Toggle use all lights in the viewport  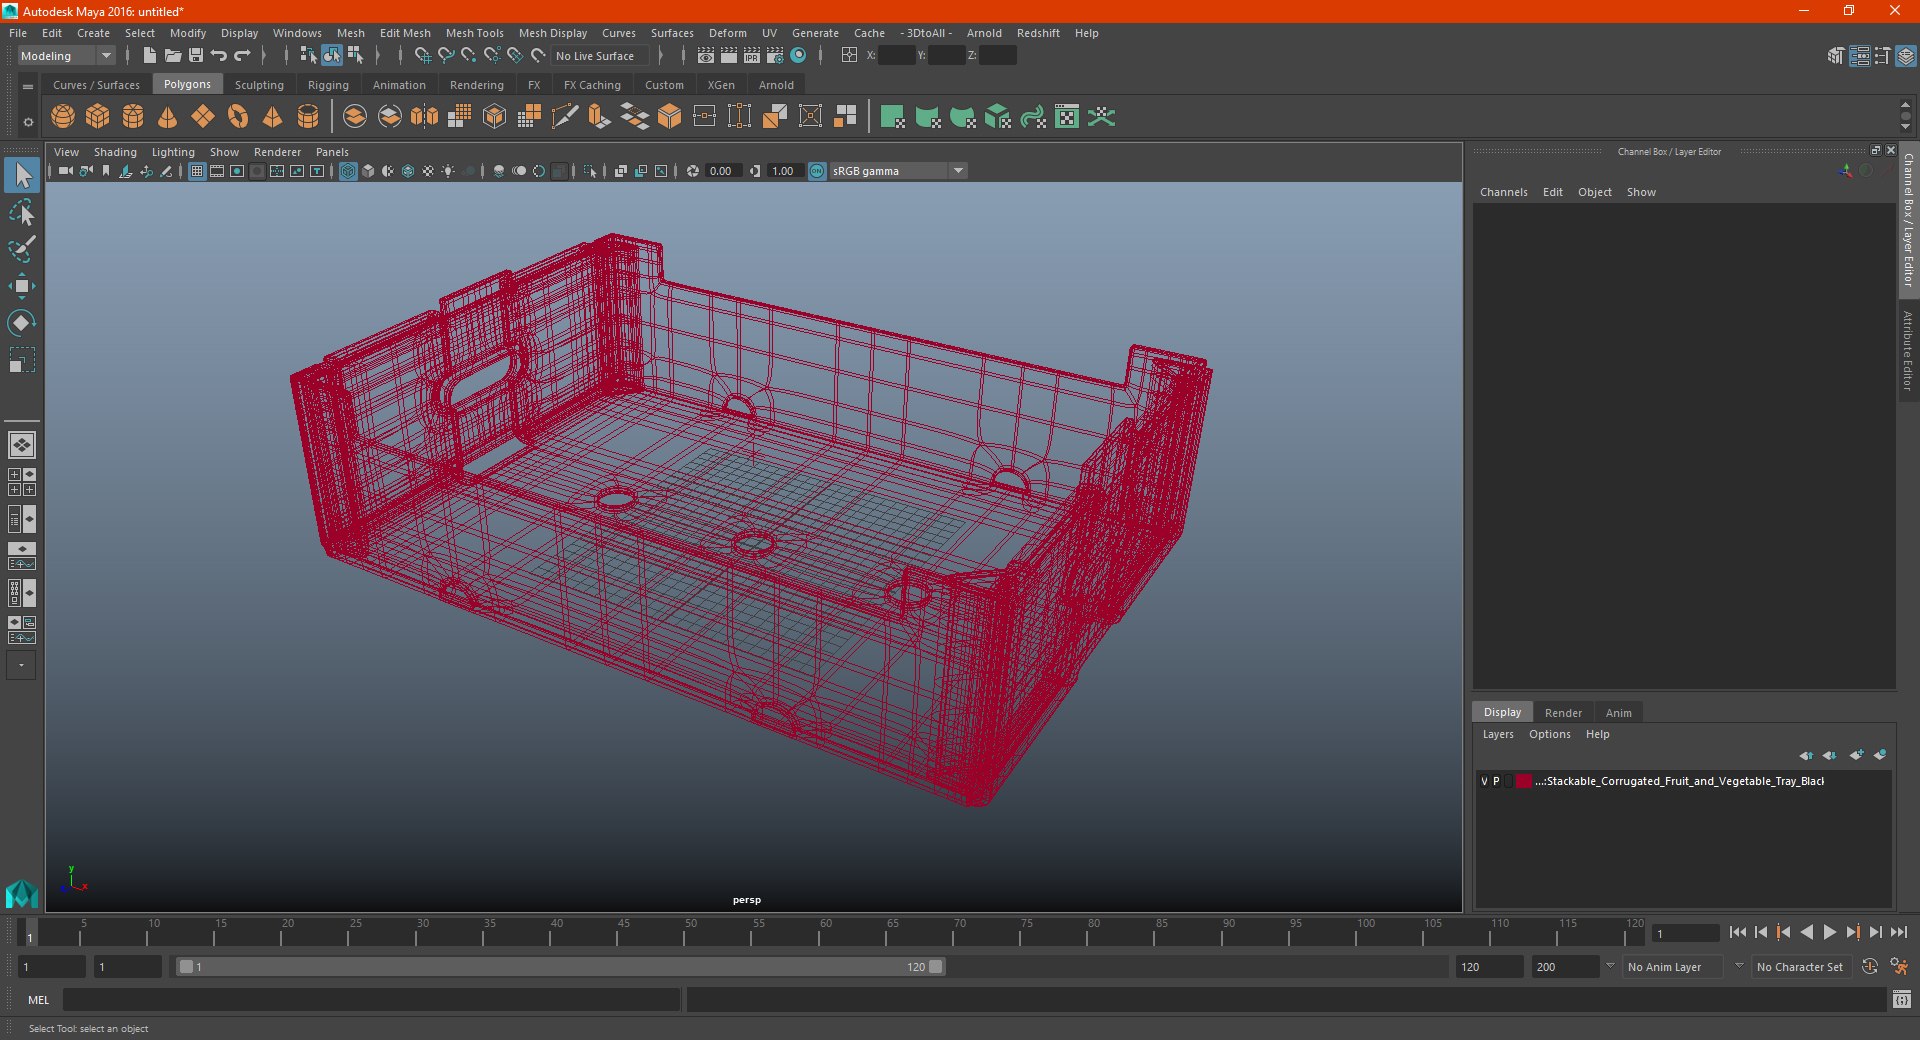(x=448, y=171)
